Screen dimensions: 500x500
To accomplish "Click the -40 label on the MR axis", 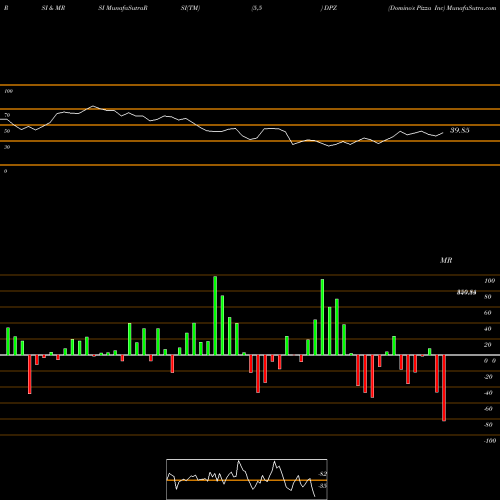I will (488, 393).
